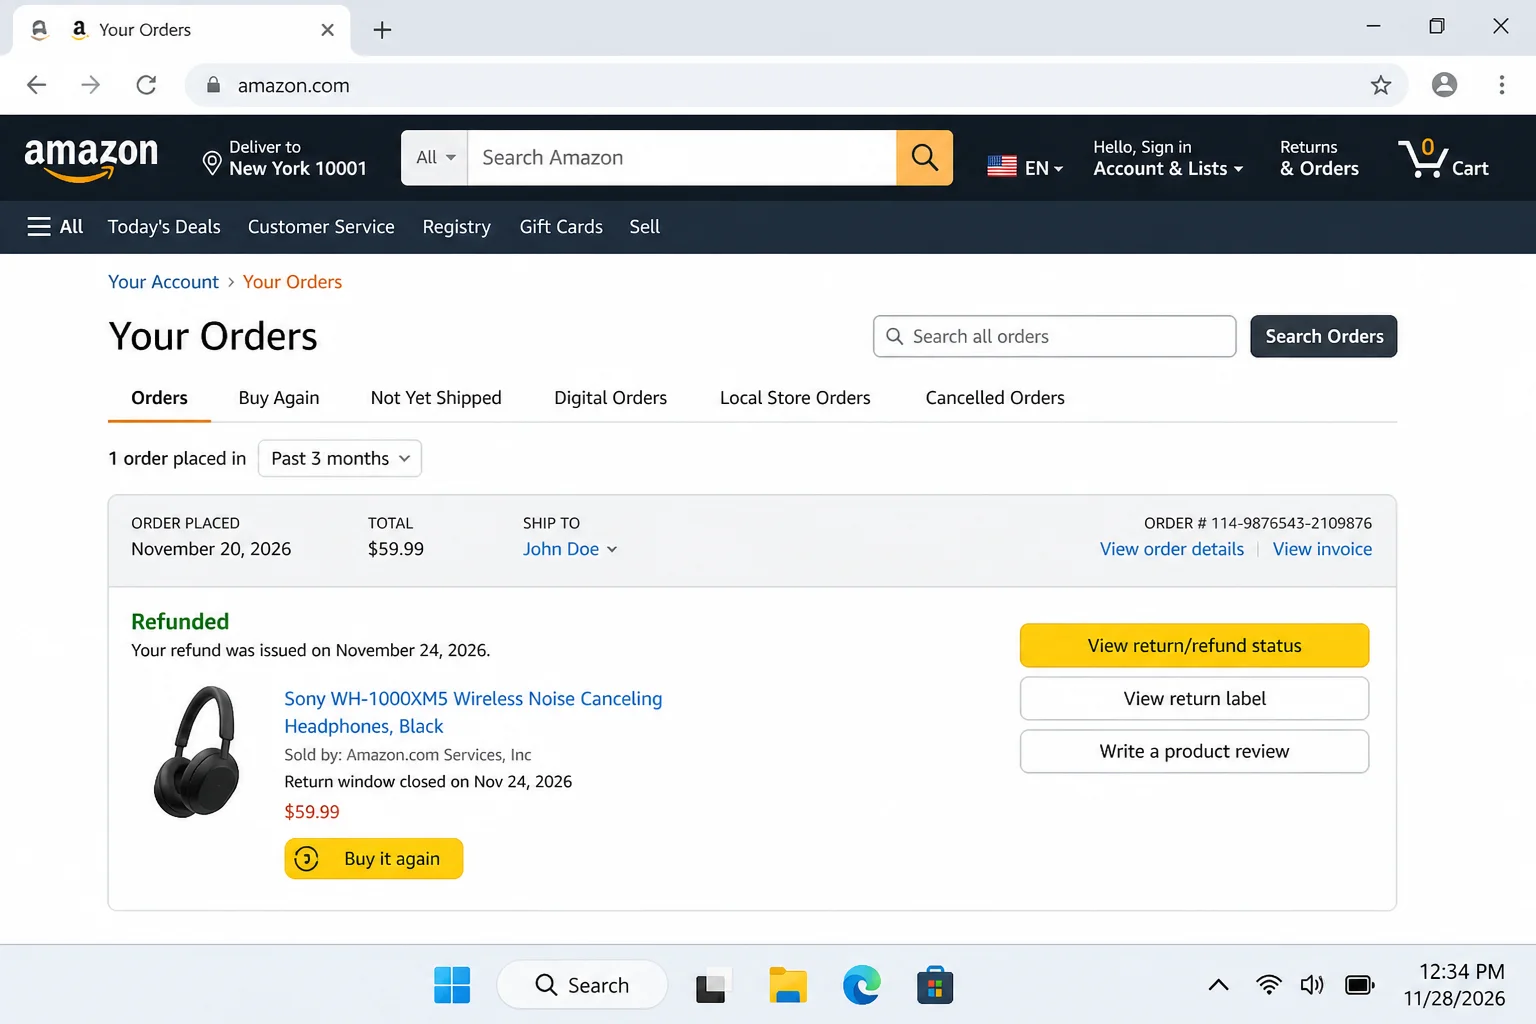Go back with browser back arrow
This screenshot has height=1024, width=1536.
tap(37, 85)
